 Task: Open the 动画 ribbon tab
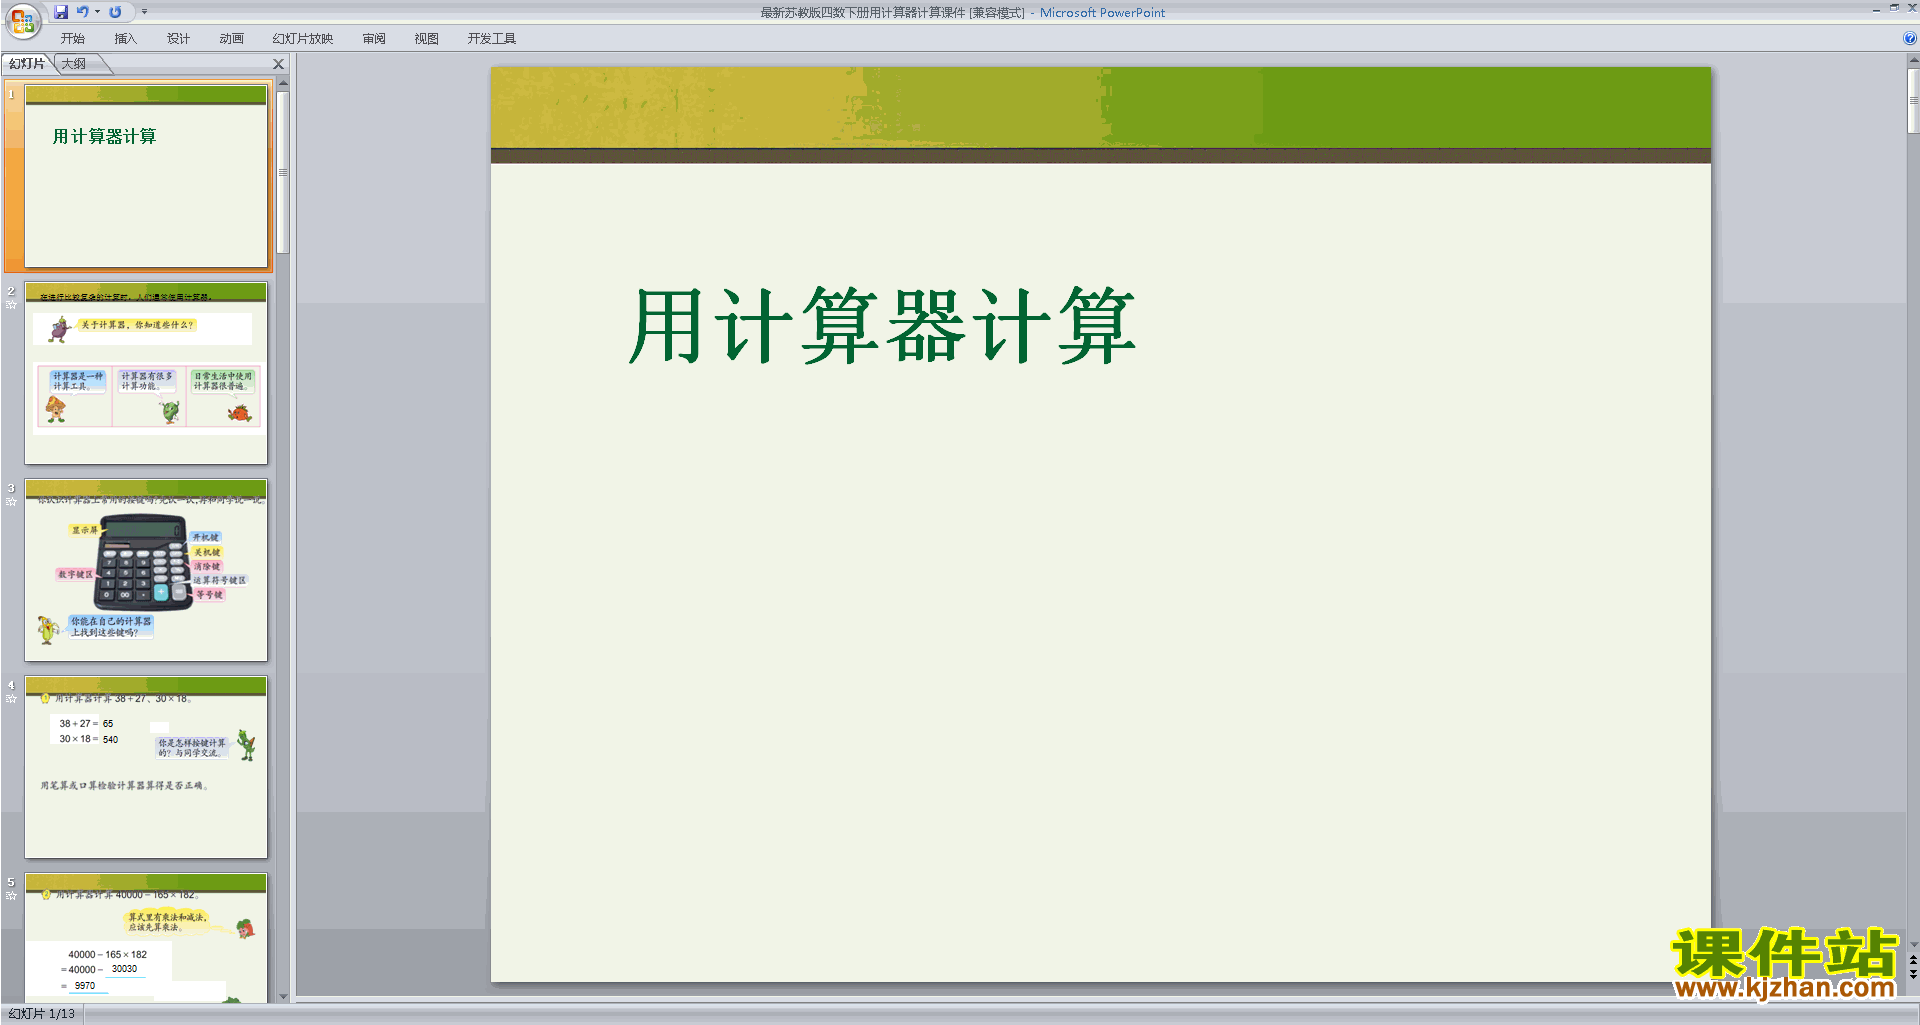(x=231, y=39)
